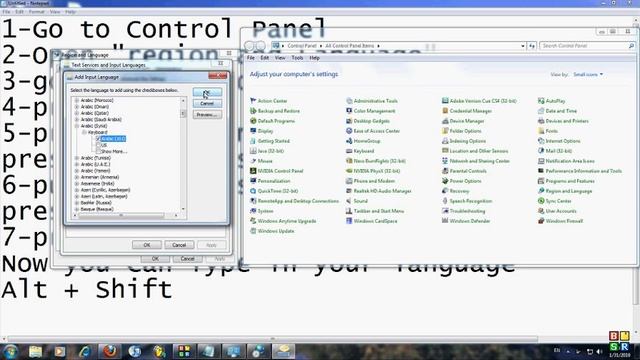640x360 pixels.
Task: Open Windows Firewall item
Action: [561, 221]
